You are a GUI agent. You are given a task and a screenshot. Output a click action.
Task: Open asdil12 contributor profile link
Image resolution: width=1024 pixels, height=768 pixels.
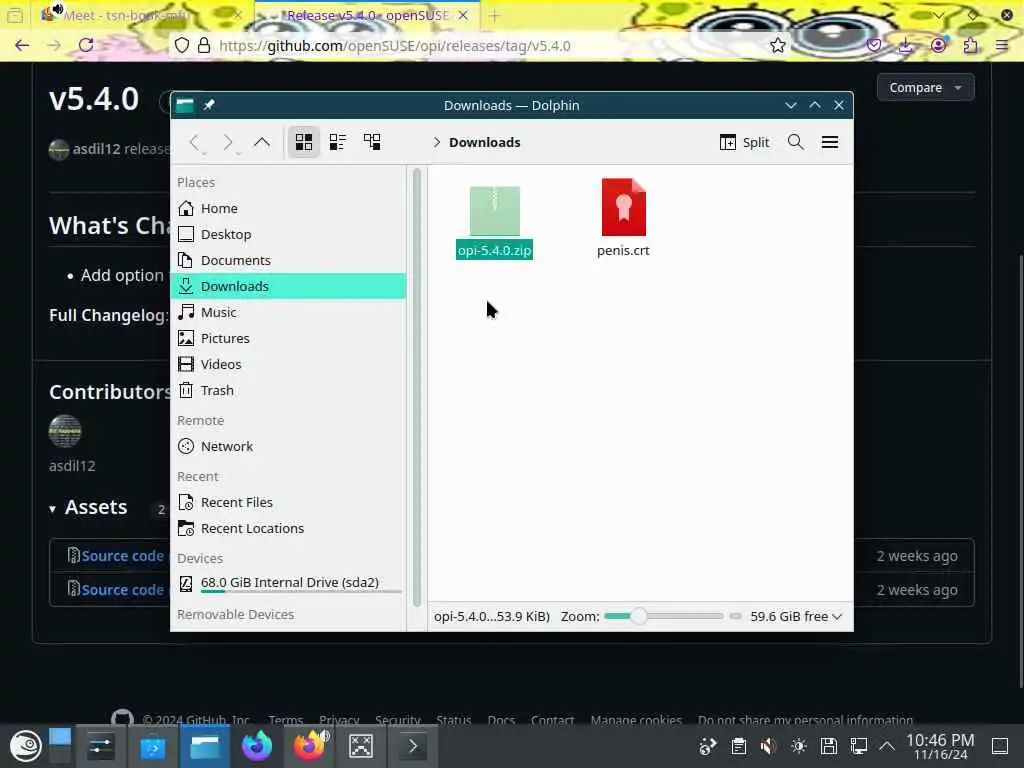click(72, 466)
